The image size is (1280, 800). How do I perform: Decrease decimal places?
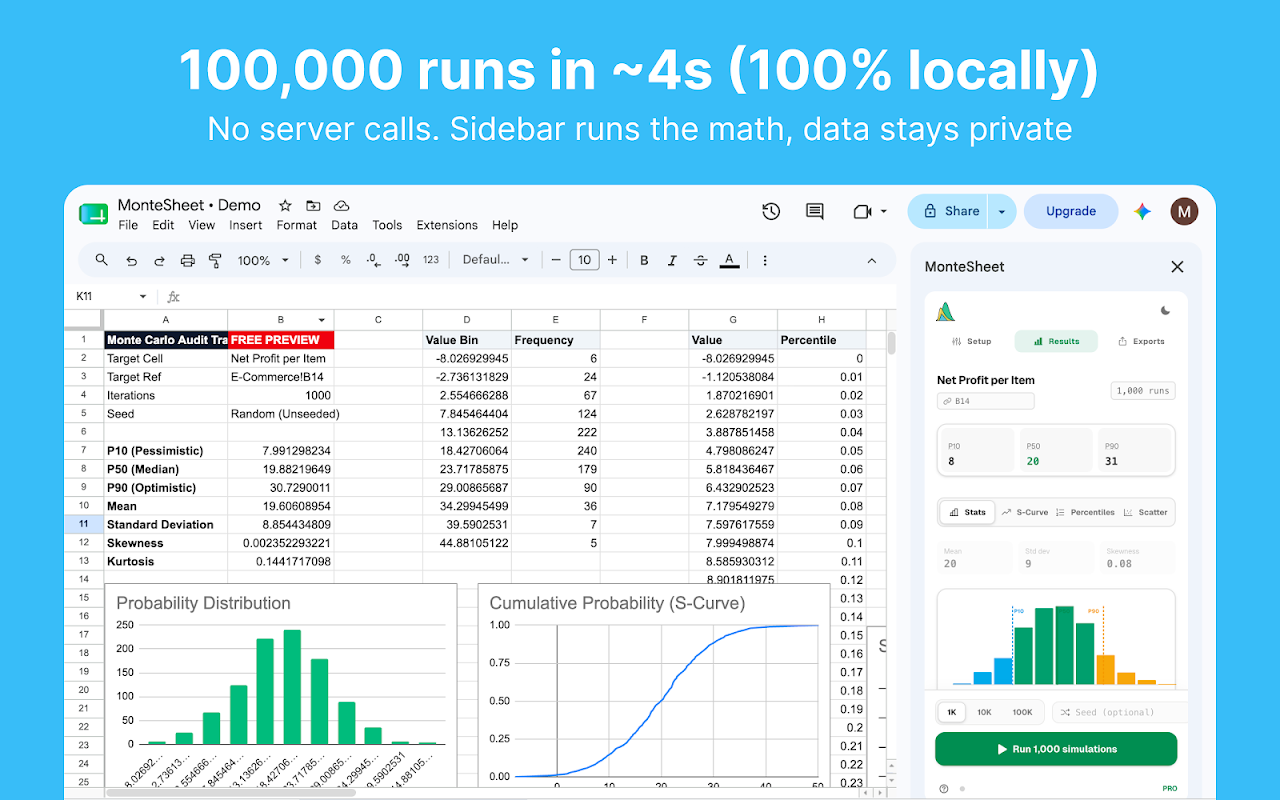[374, 260]
